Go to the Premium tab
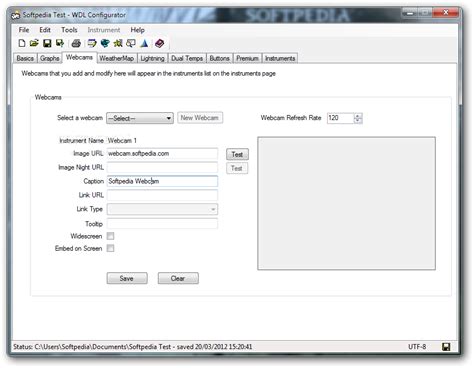The height and width of the screenshot is (368, 474). coord(247,58)
